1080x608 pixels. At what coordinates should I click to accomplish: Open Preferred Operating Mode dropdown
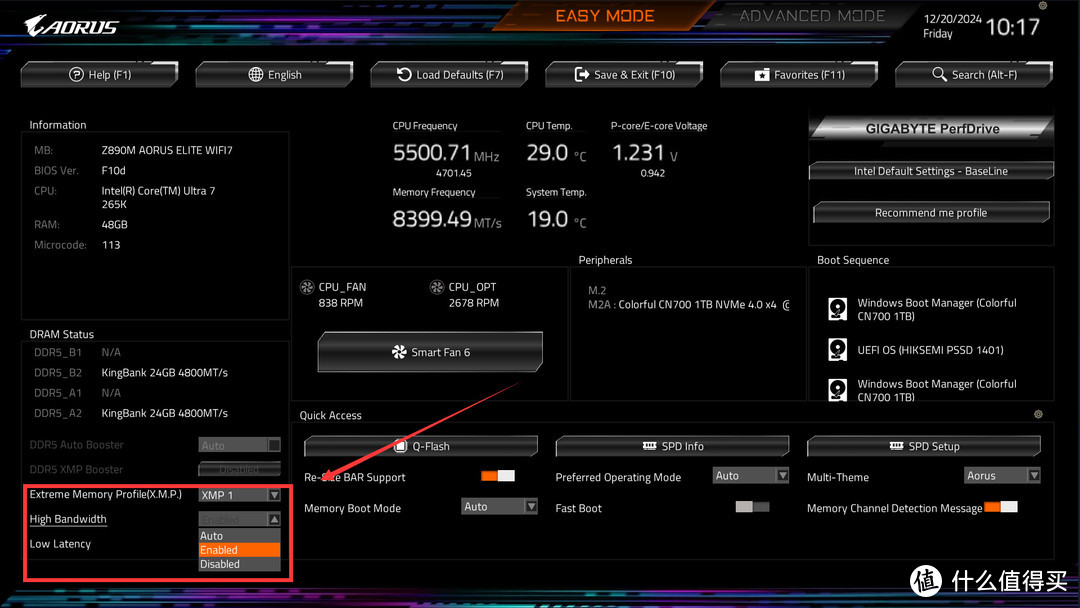point(751,476)
